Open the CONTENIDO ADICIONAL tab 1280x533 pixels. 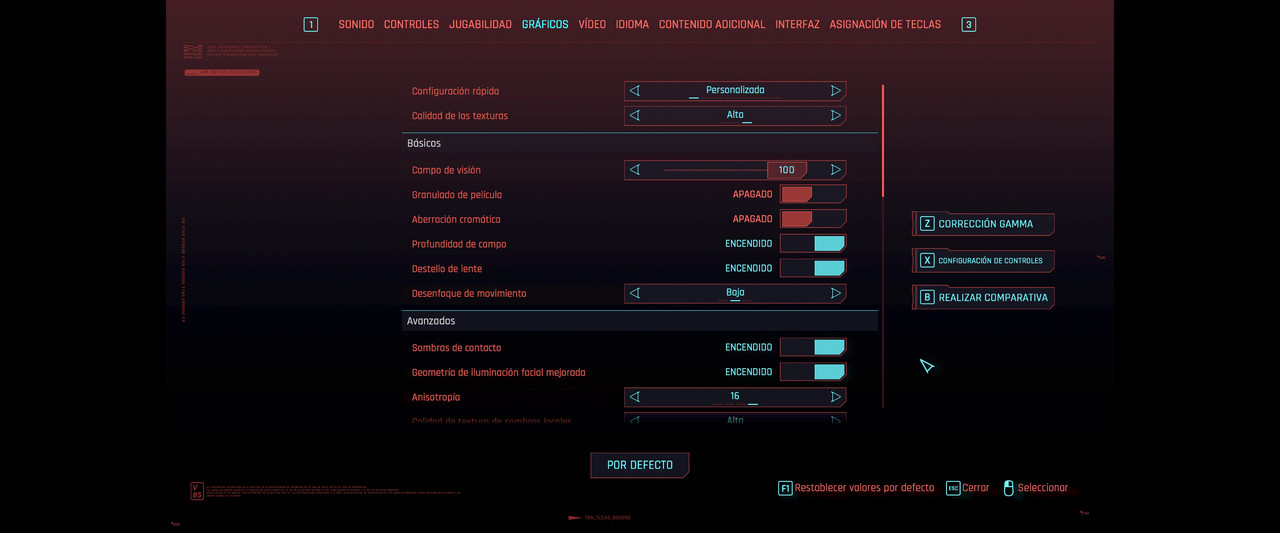pos(712,24)
